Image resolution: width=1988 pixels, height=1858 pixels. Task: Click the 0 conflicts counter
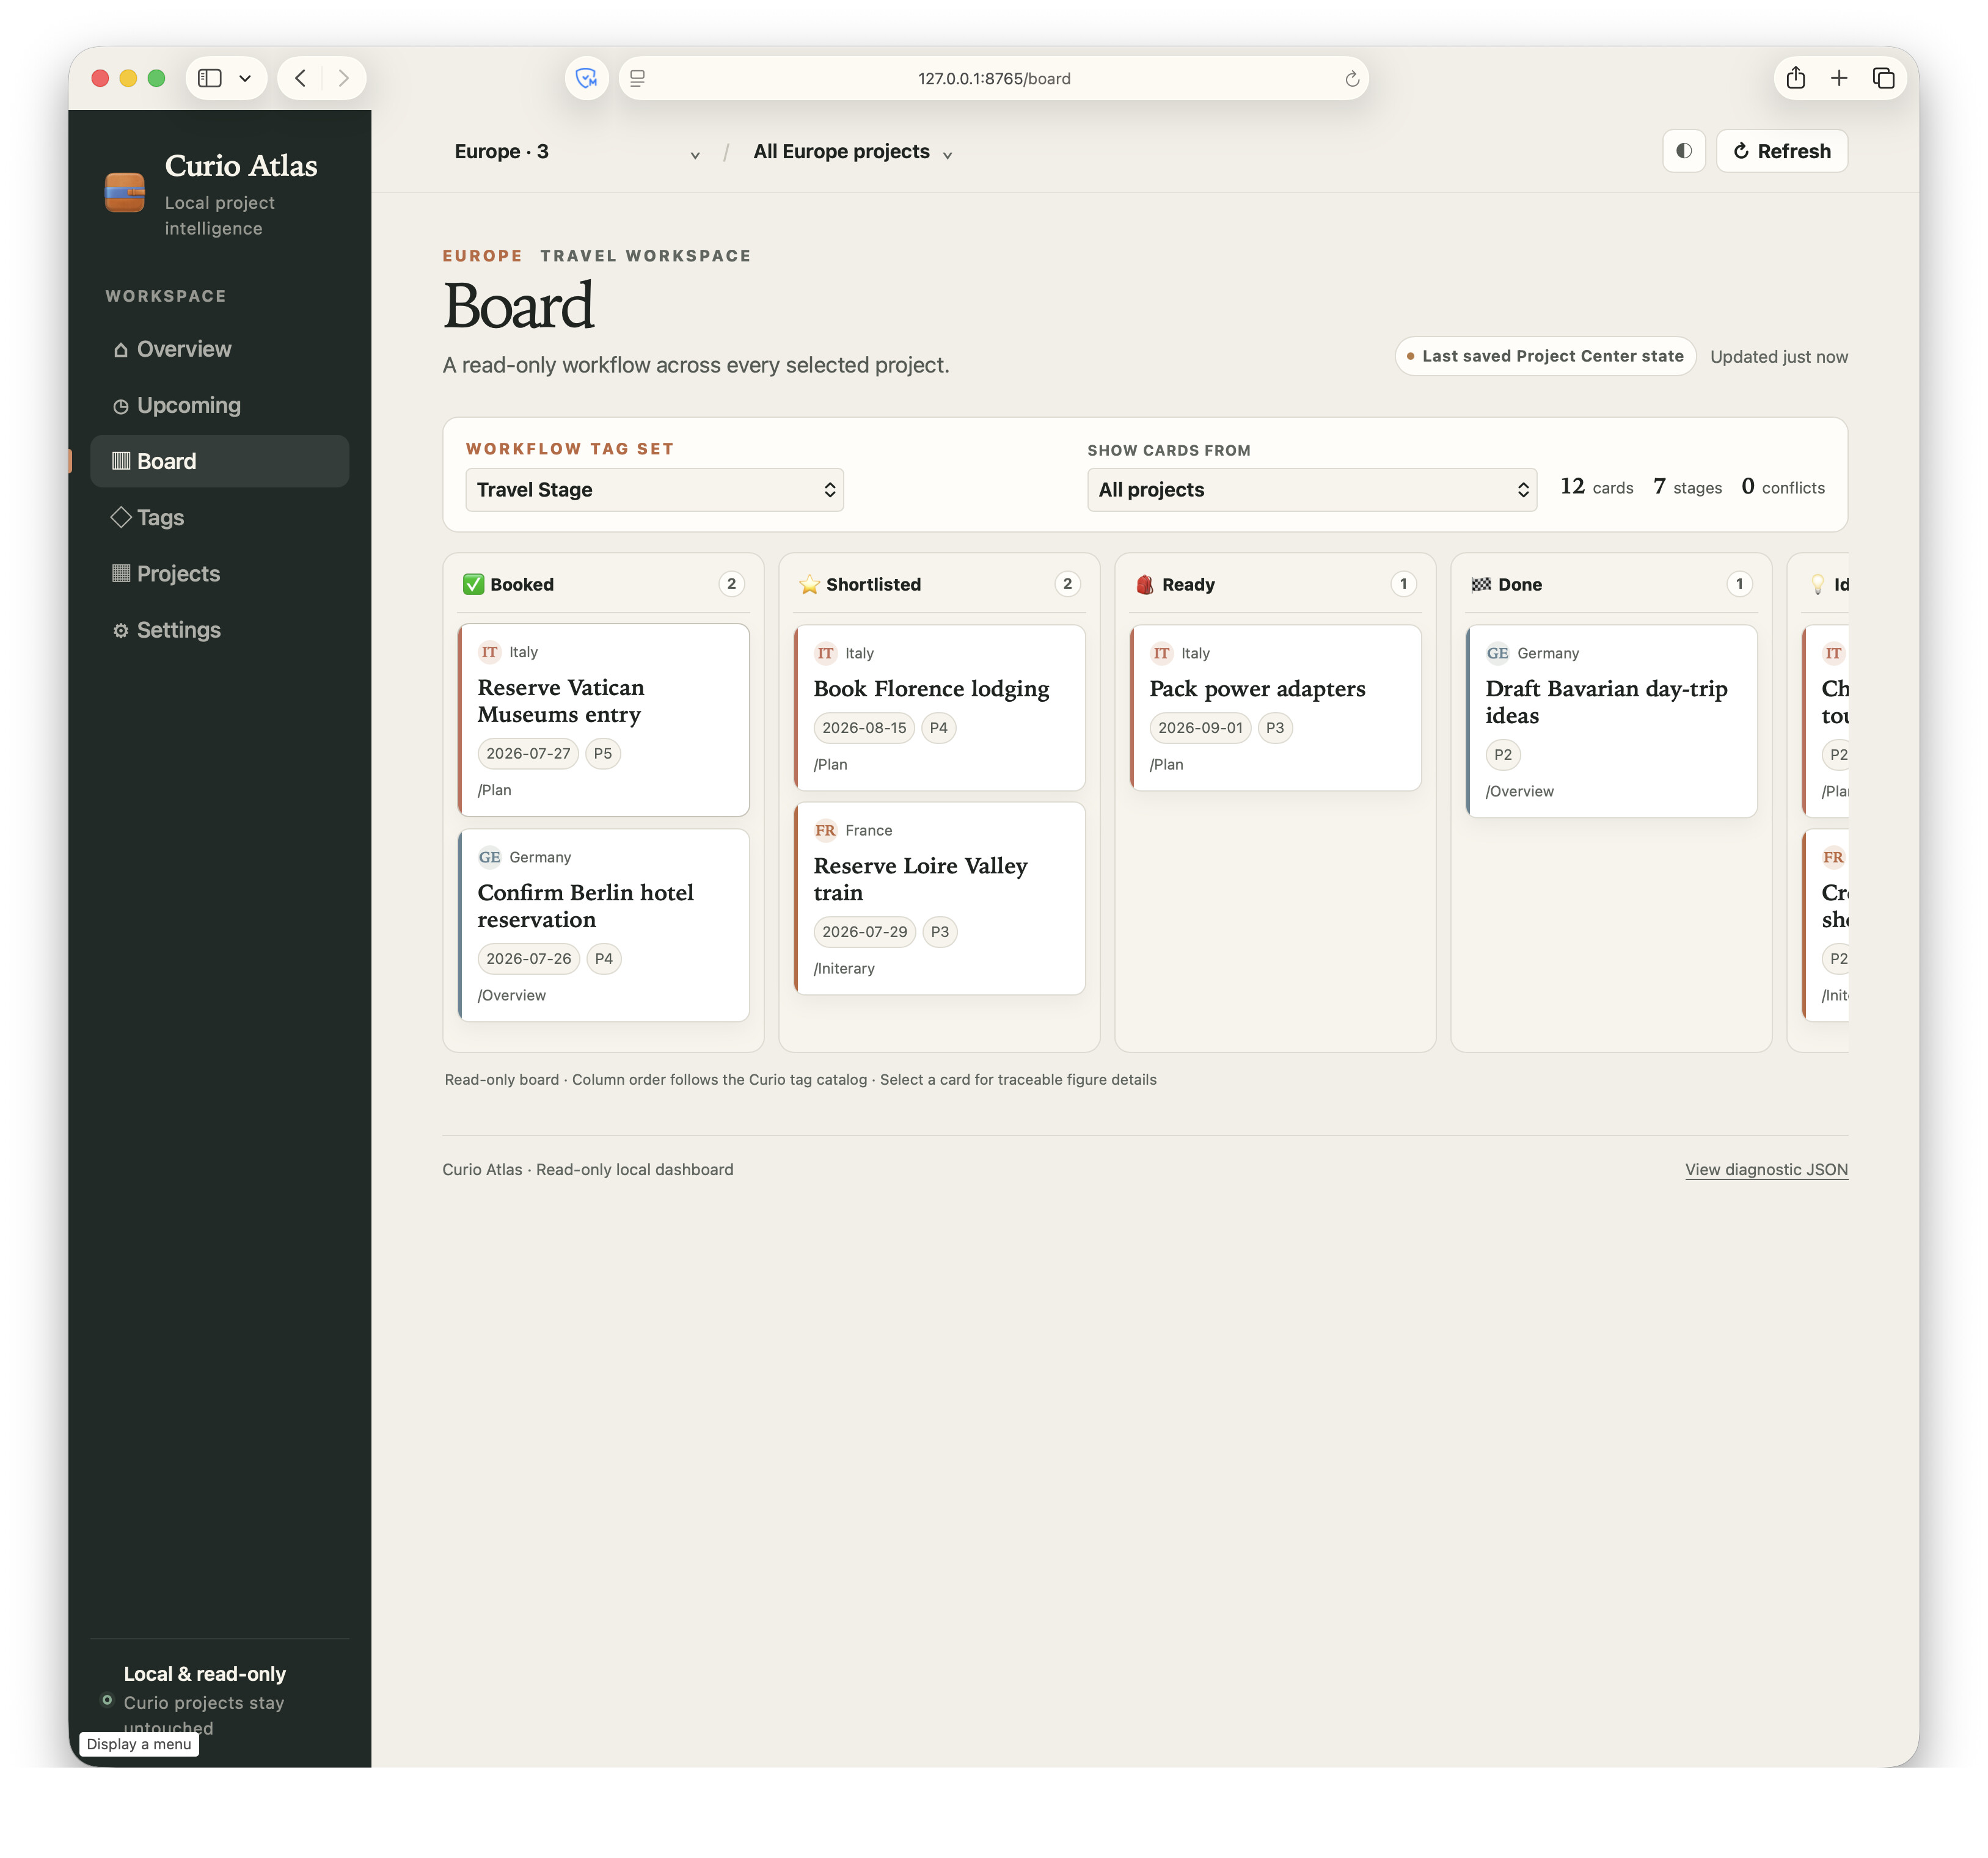[x=1783, y=487]
